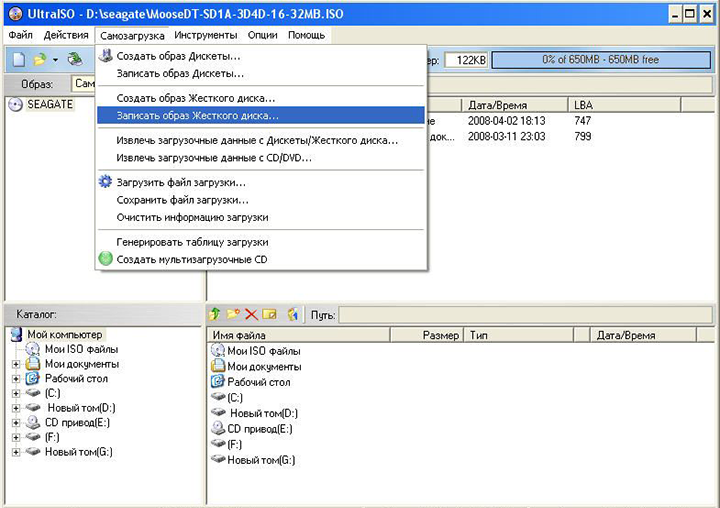720x508 pixels.
Task: Select the row dated 2008-03-11 23:03
Action: click(506, 136)
